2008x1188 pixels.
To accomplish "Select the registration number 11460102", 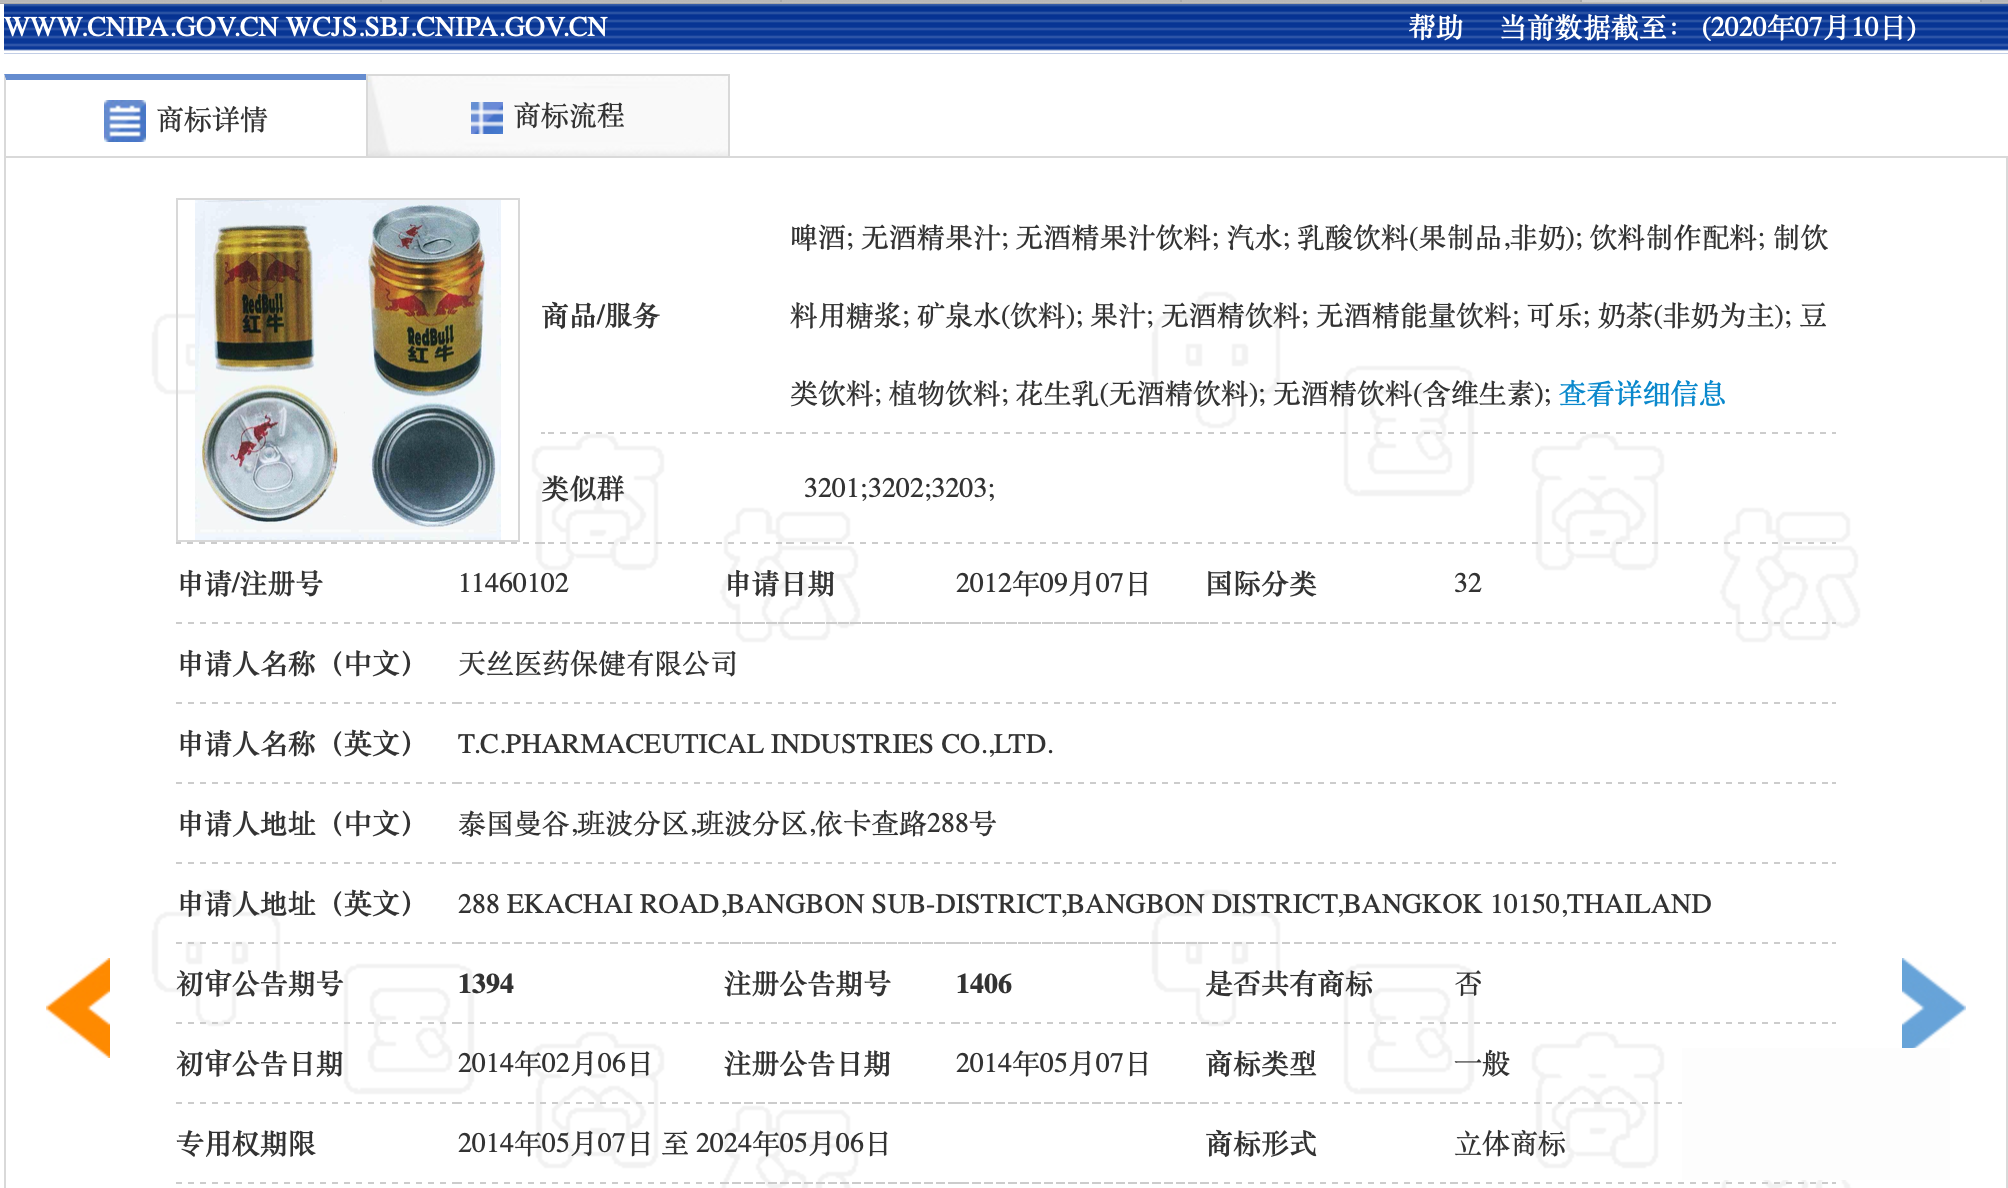I will click(x=513, y=583).
